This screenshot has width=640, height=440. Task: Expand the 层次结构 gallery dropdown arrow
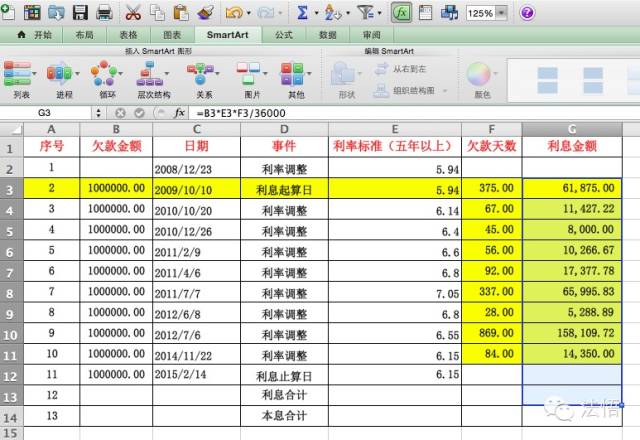point(167,74)
